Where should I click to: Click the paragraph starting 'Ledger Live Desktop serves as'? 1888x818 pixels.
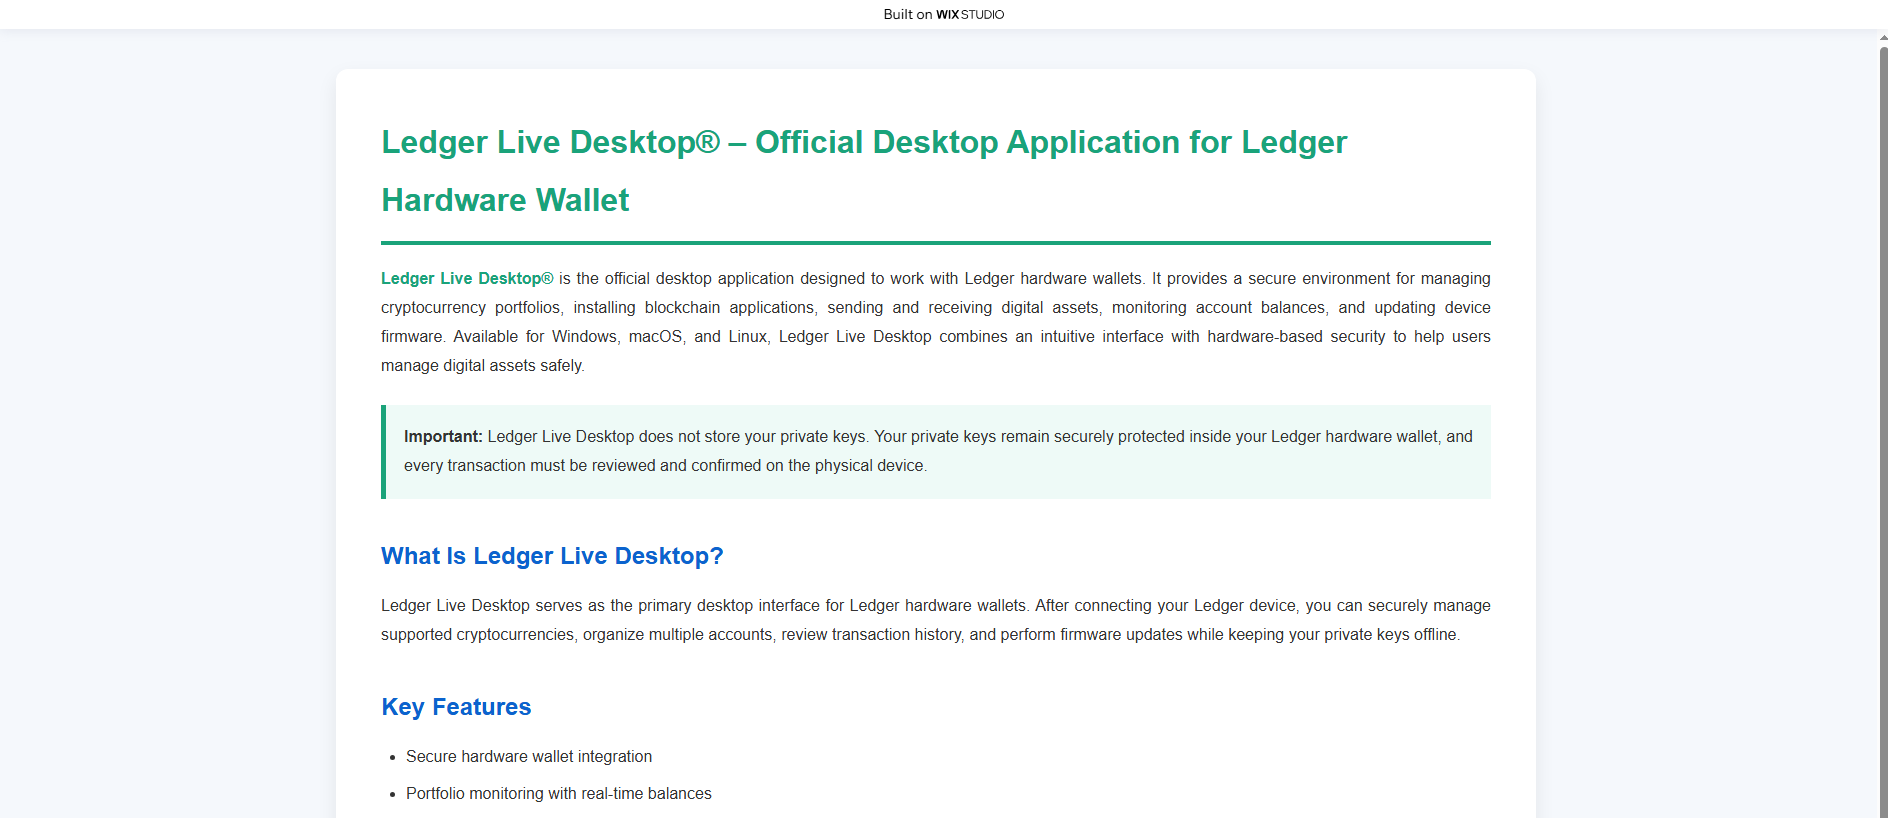936,620
